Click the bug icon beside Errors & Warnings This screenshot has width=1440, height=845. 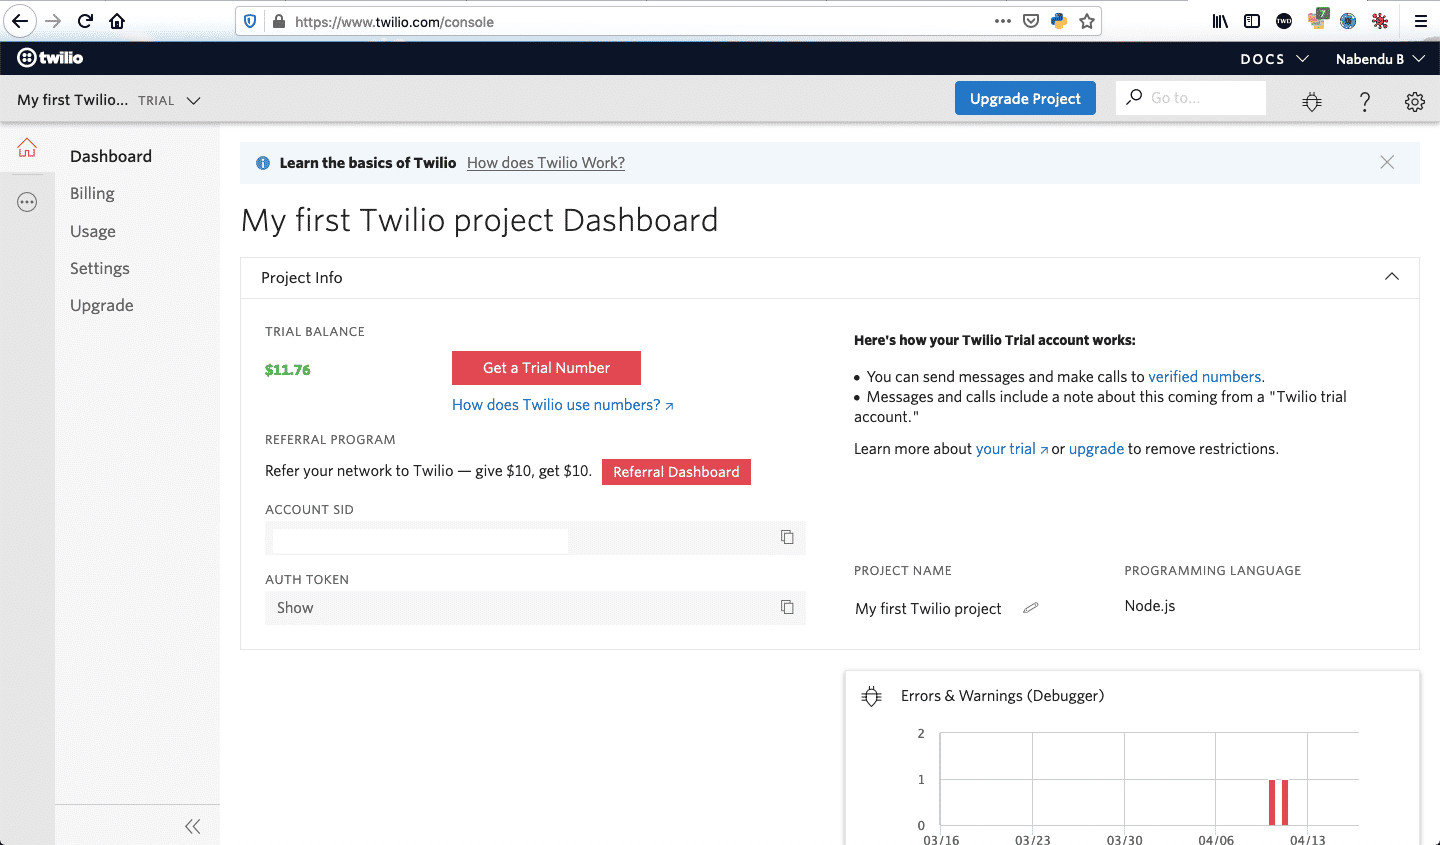(872, 696)
